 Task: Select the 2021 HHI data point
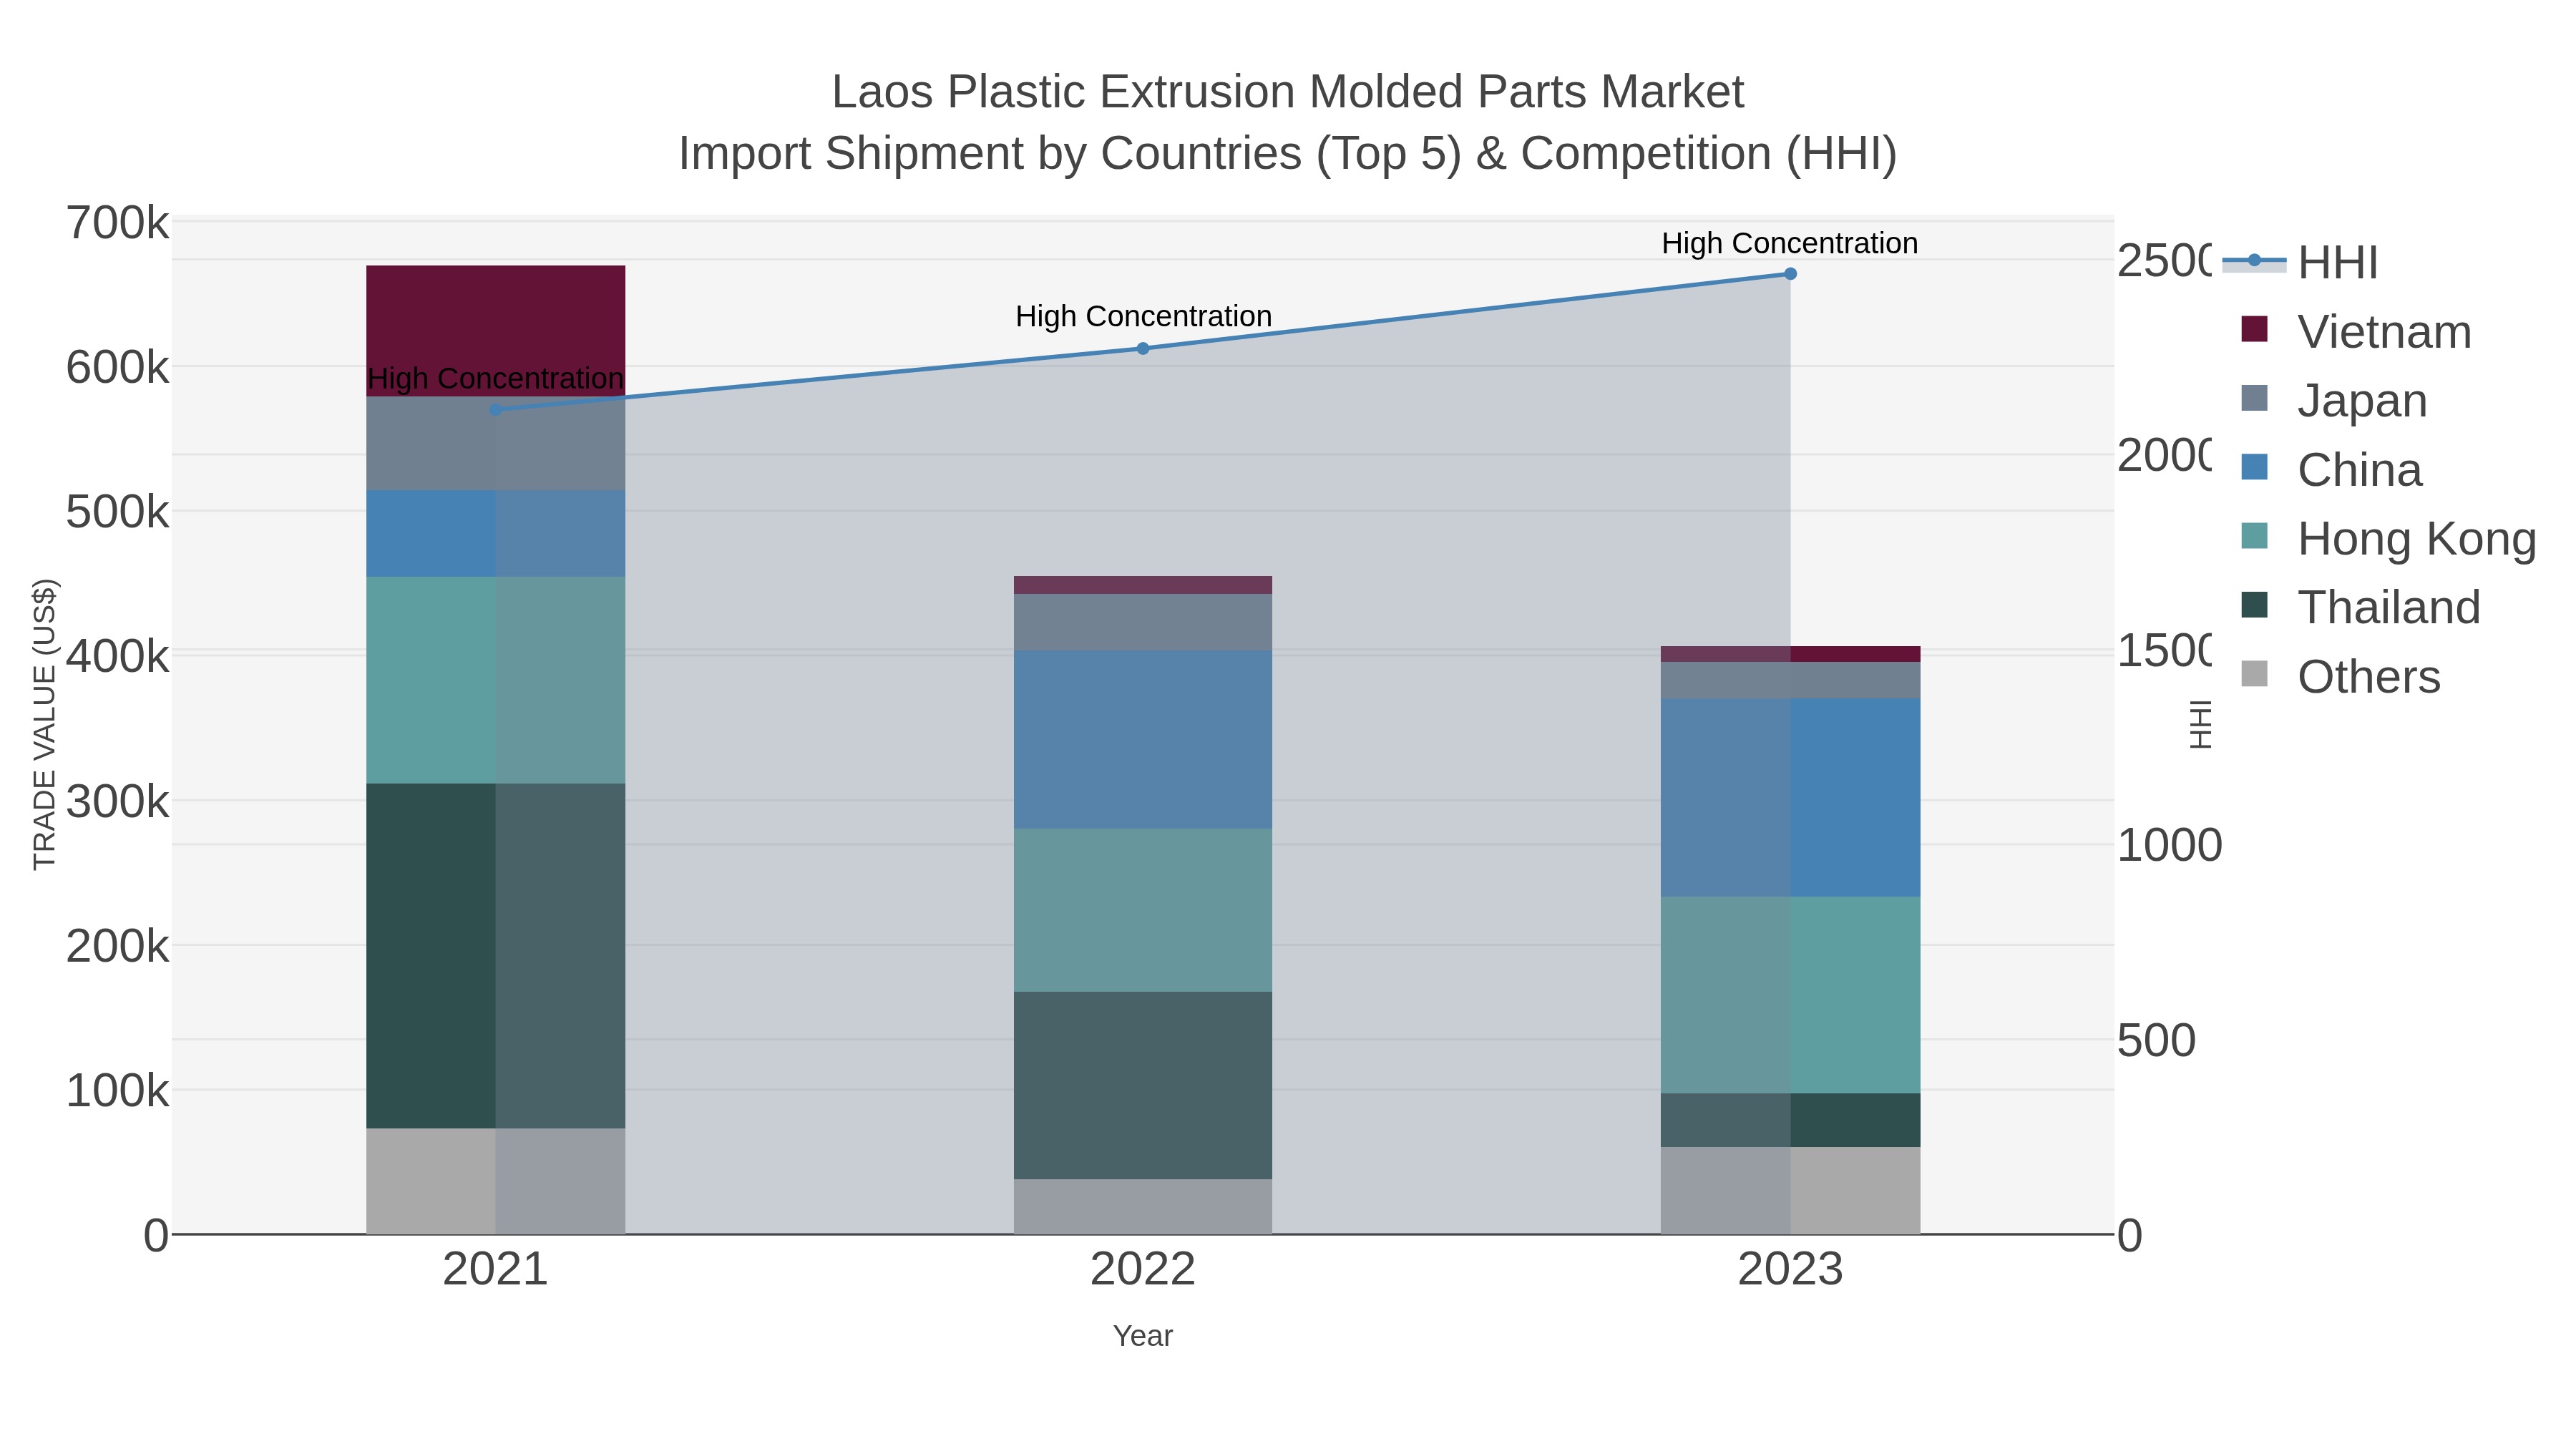[496, 410]
